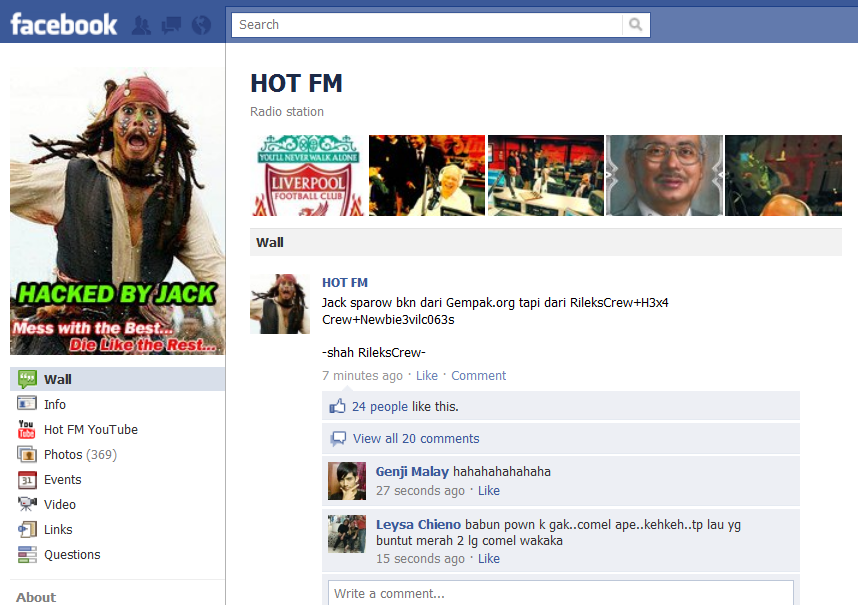Click the About heading in sidebar
The image size is (858, 605).
tap(36, 597)
